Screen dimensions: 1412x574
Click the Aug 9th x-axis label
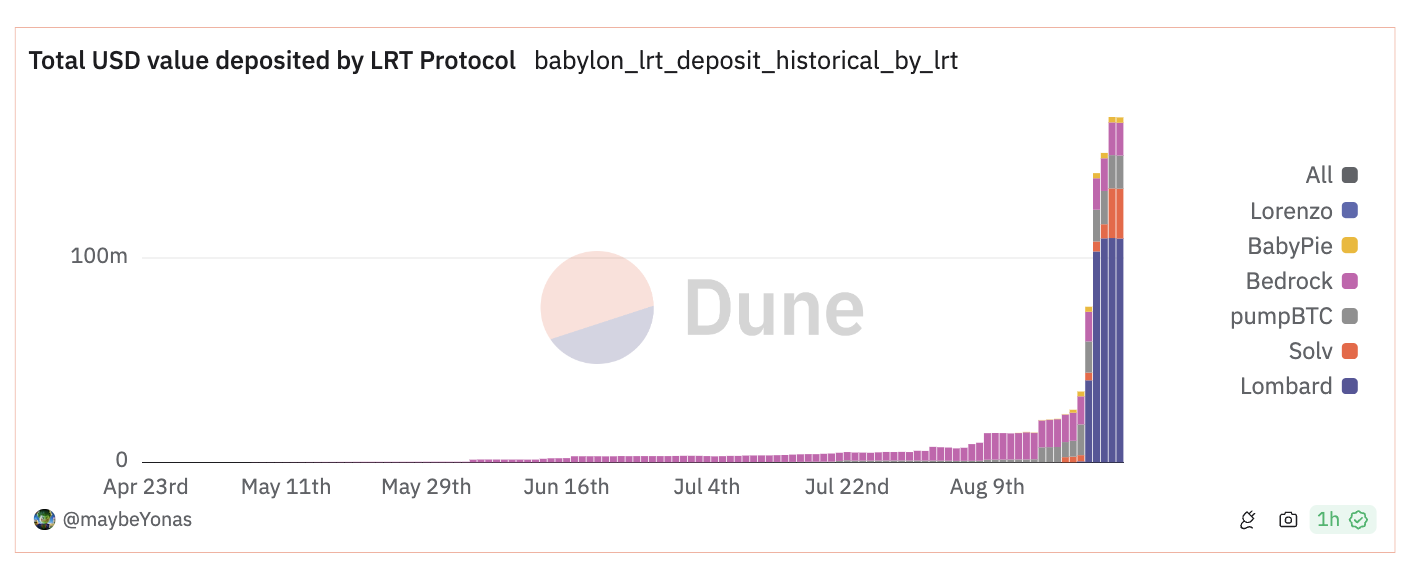pos(987,487)
